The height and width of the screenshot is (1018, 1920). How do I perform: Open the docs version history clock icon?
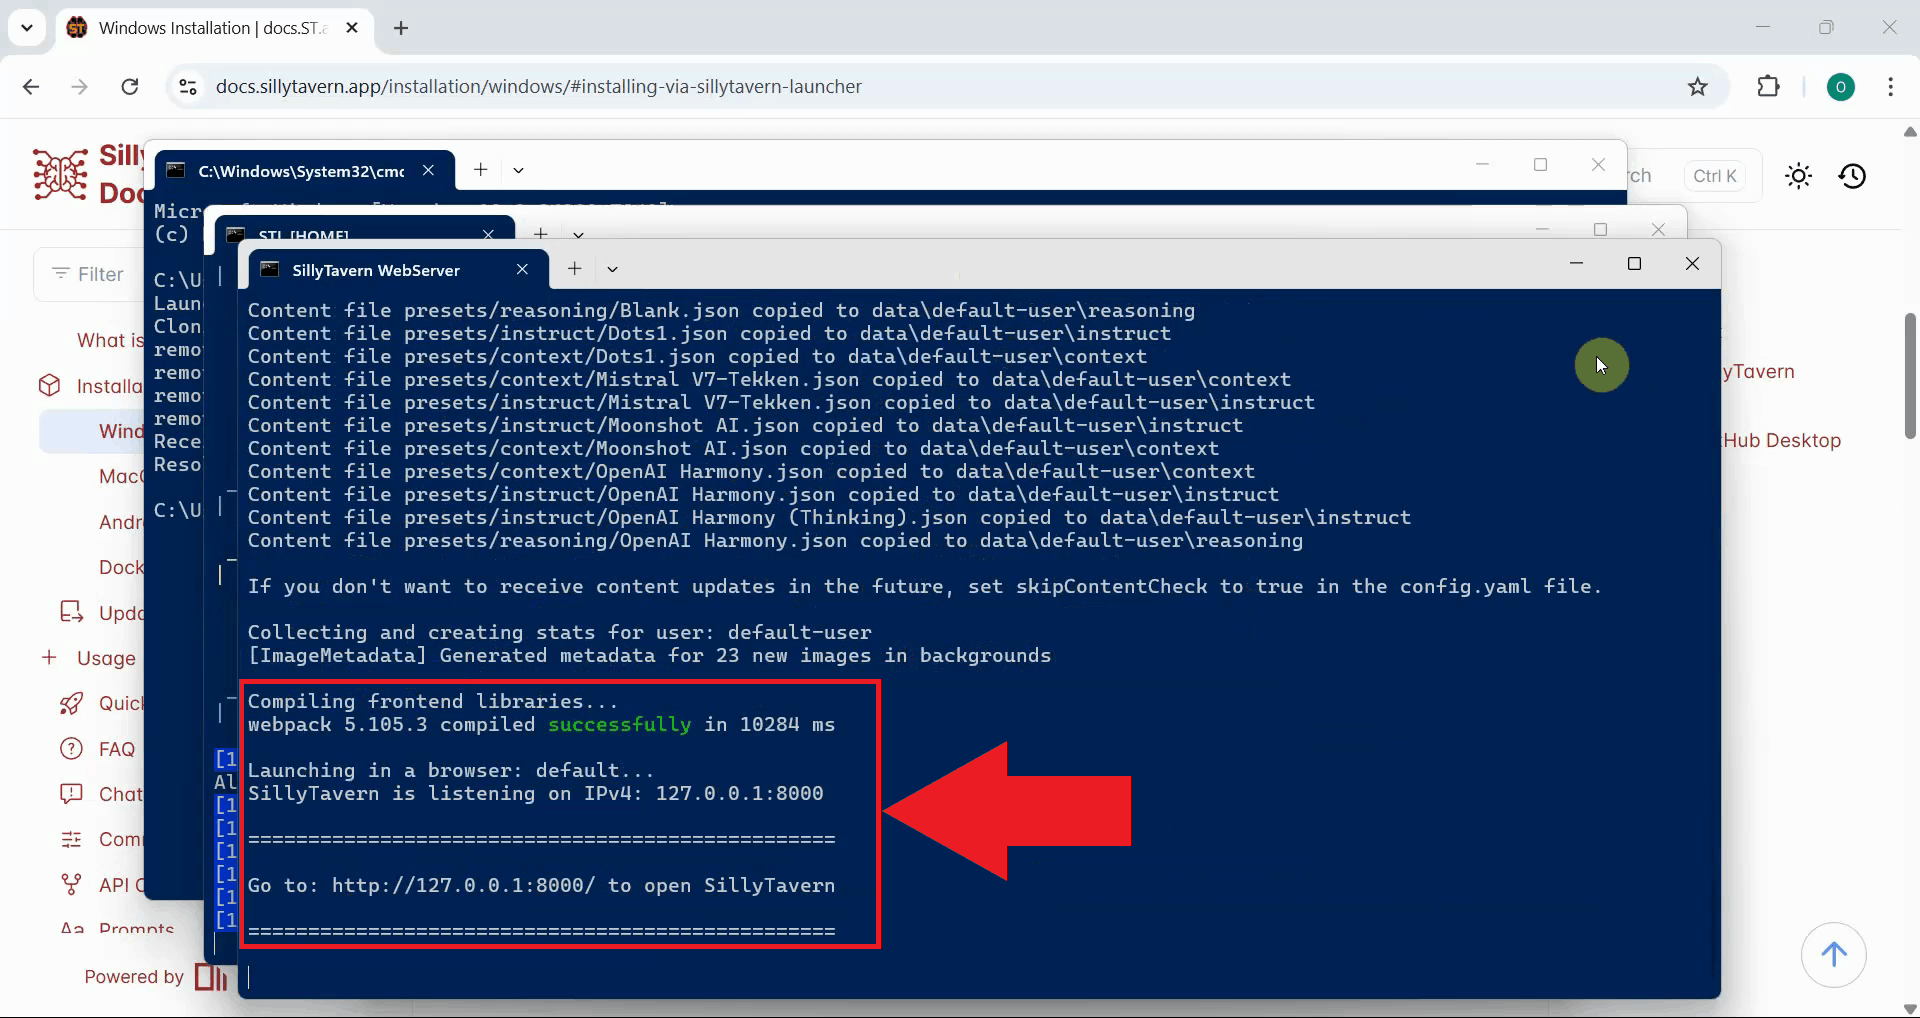point(1852,177)
